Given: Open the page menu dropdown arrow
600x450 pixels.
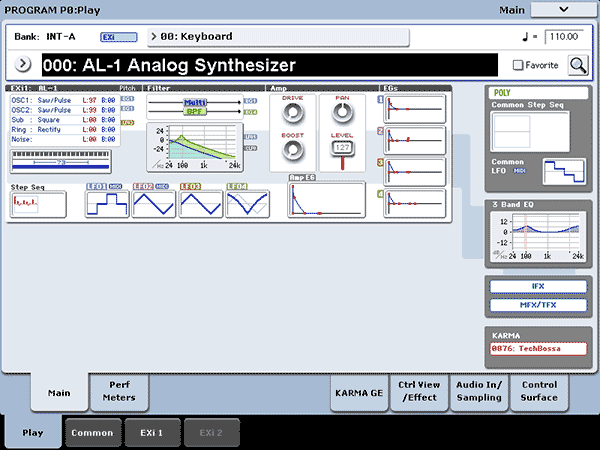Looking at the screenshot, I should click(563, 9).
